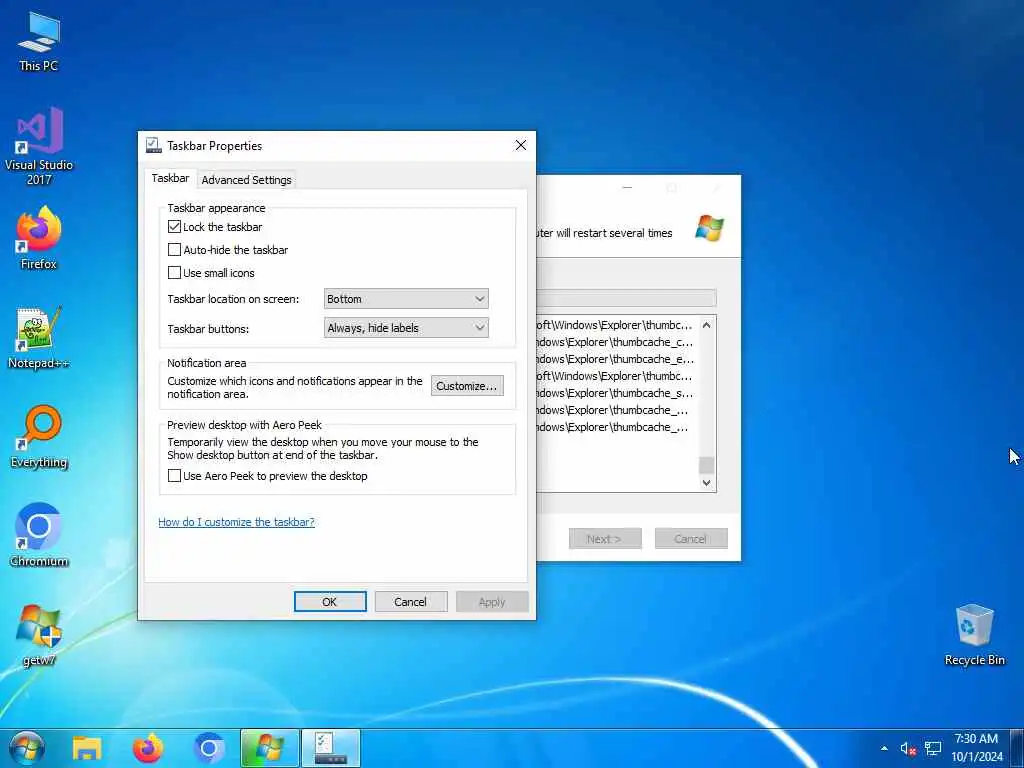Image resolution: width=1024 pixels, height=768 pixels.
Task: Click Cancel in installer window
Action: coord(691,539)
